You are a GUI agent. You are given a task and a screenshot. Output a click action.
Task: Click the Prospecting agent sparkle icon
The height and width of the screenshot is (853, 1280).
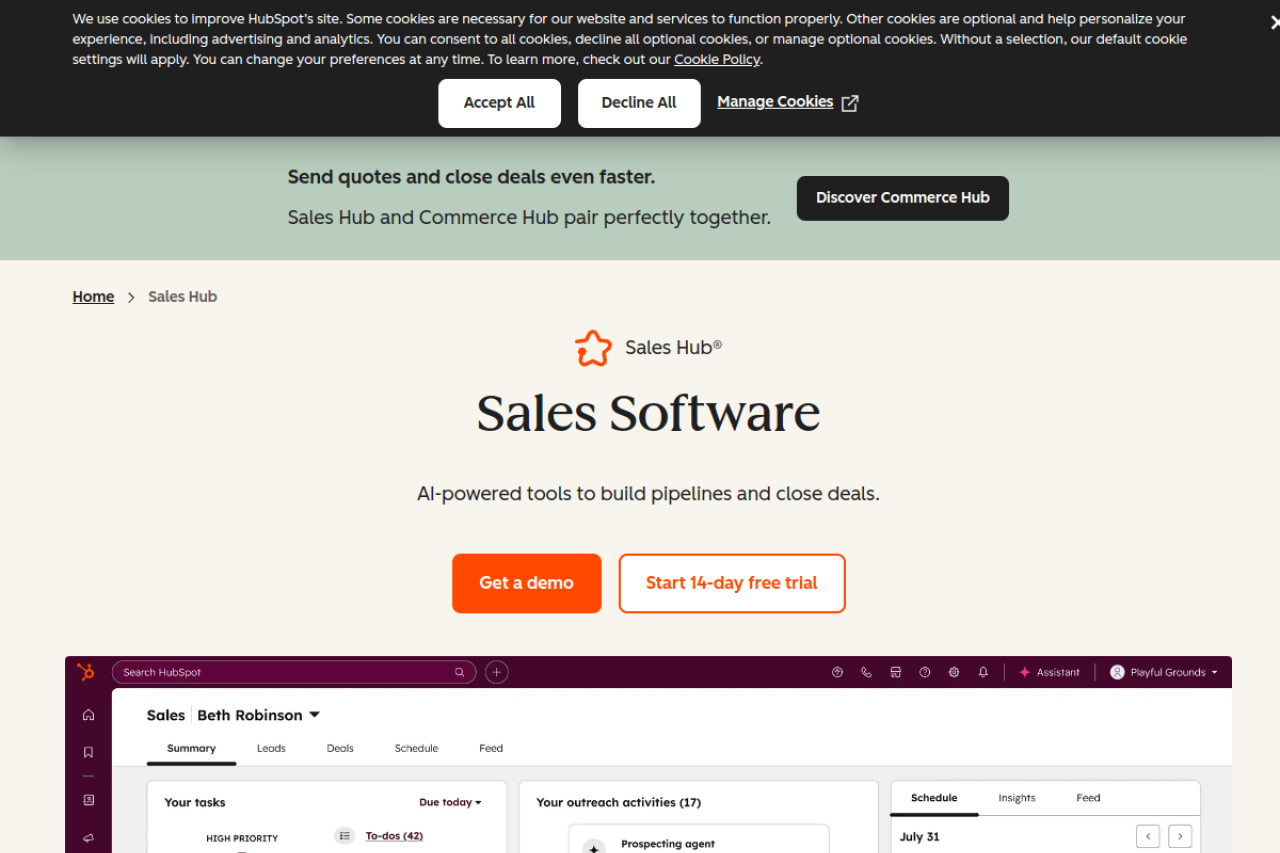coord(594,847)
